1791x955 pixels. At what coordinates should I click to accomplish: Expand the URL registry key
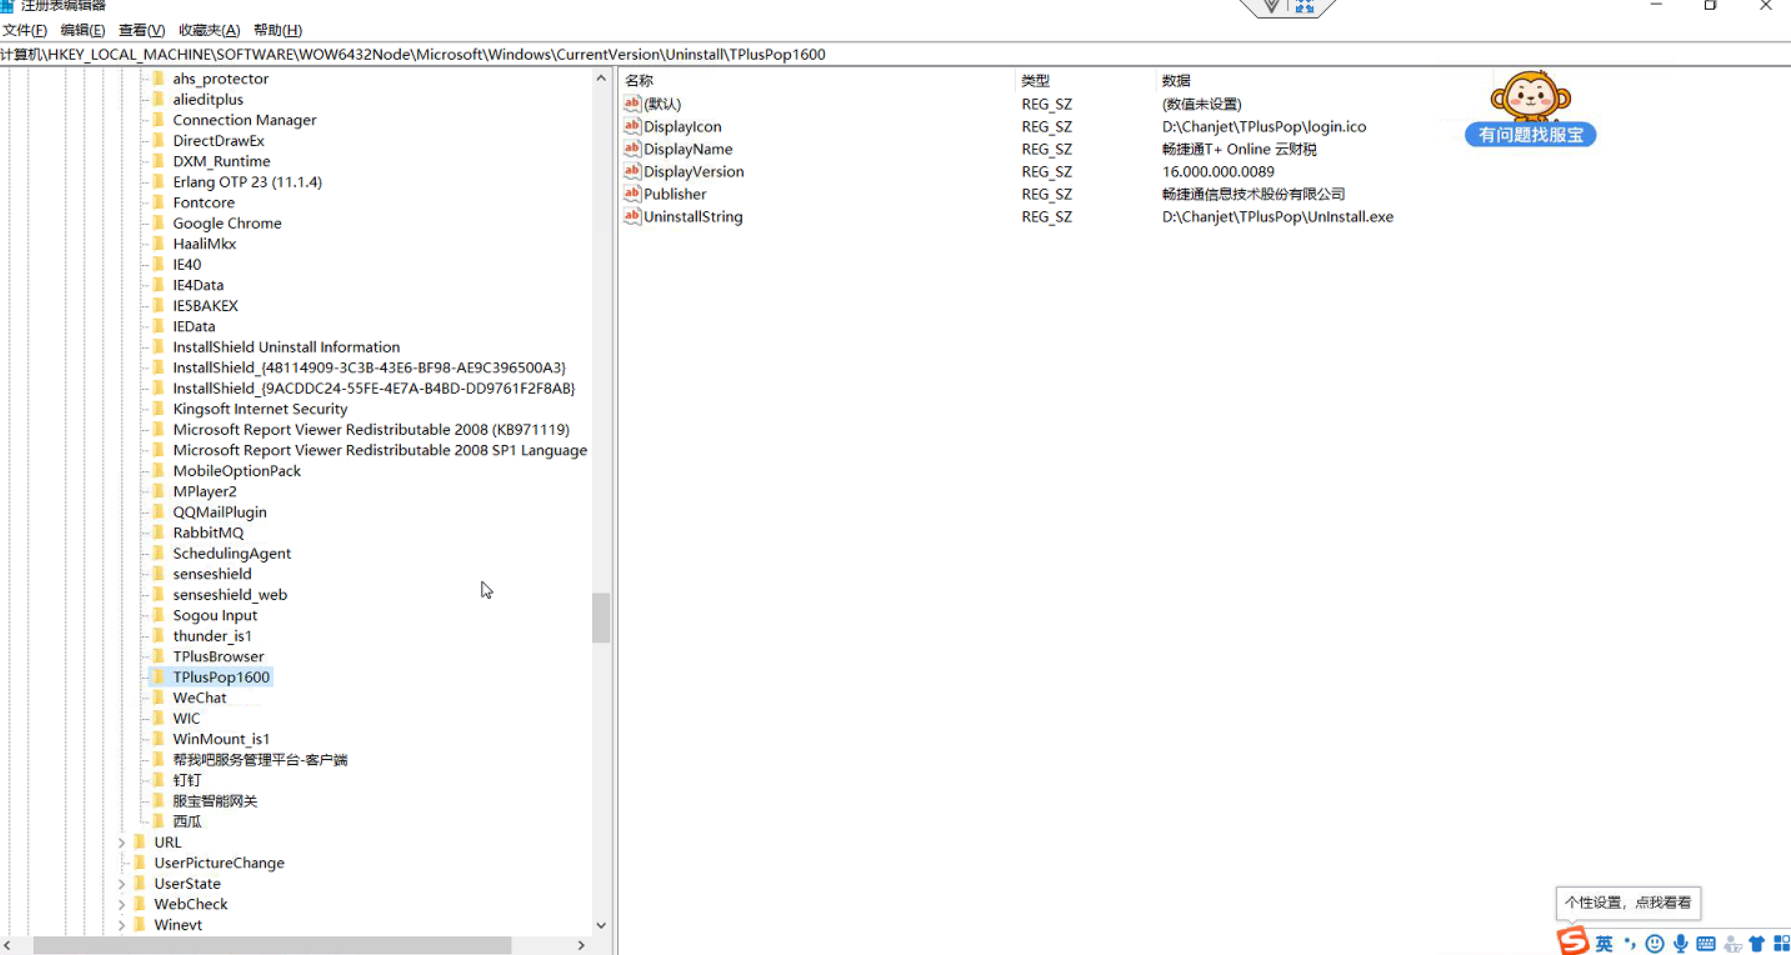[122, 842]
